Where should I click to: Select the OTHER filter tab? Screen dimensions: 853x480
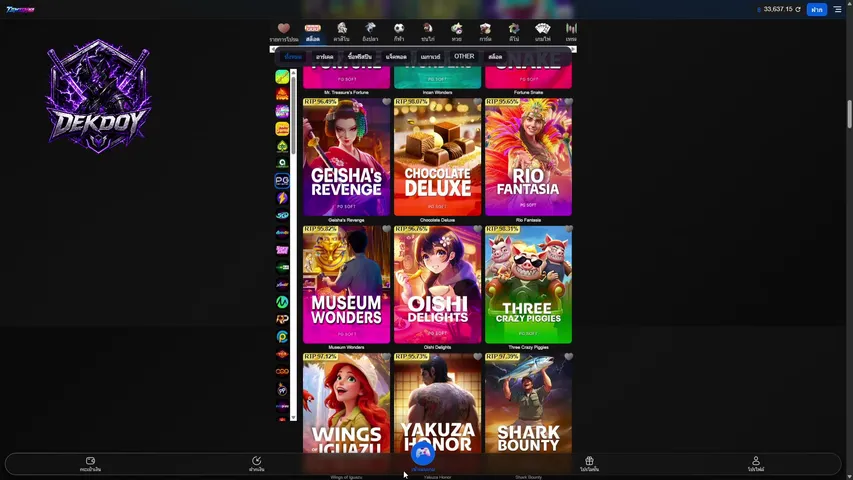pos(464,57)
